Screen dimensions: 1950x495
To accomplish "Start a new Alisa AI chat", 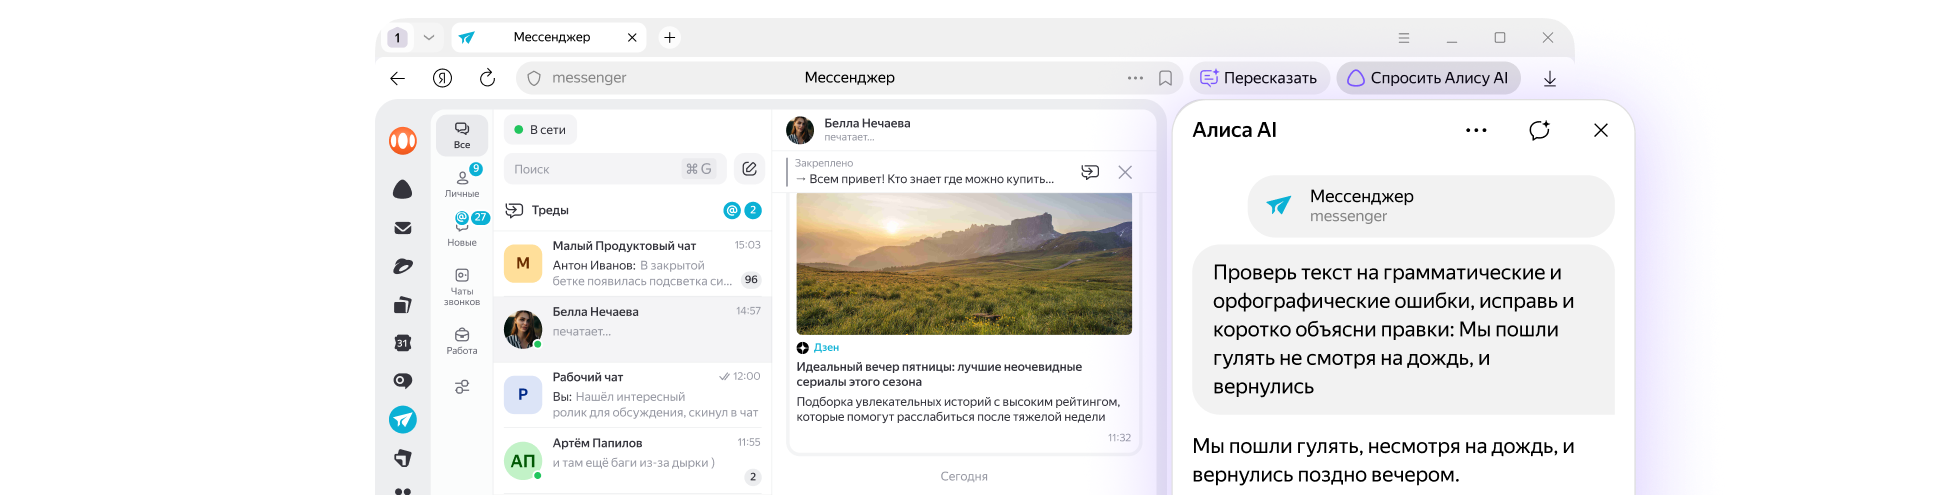I will [1539, 130].
